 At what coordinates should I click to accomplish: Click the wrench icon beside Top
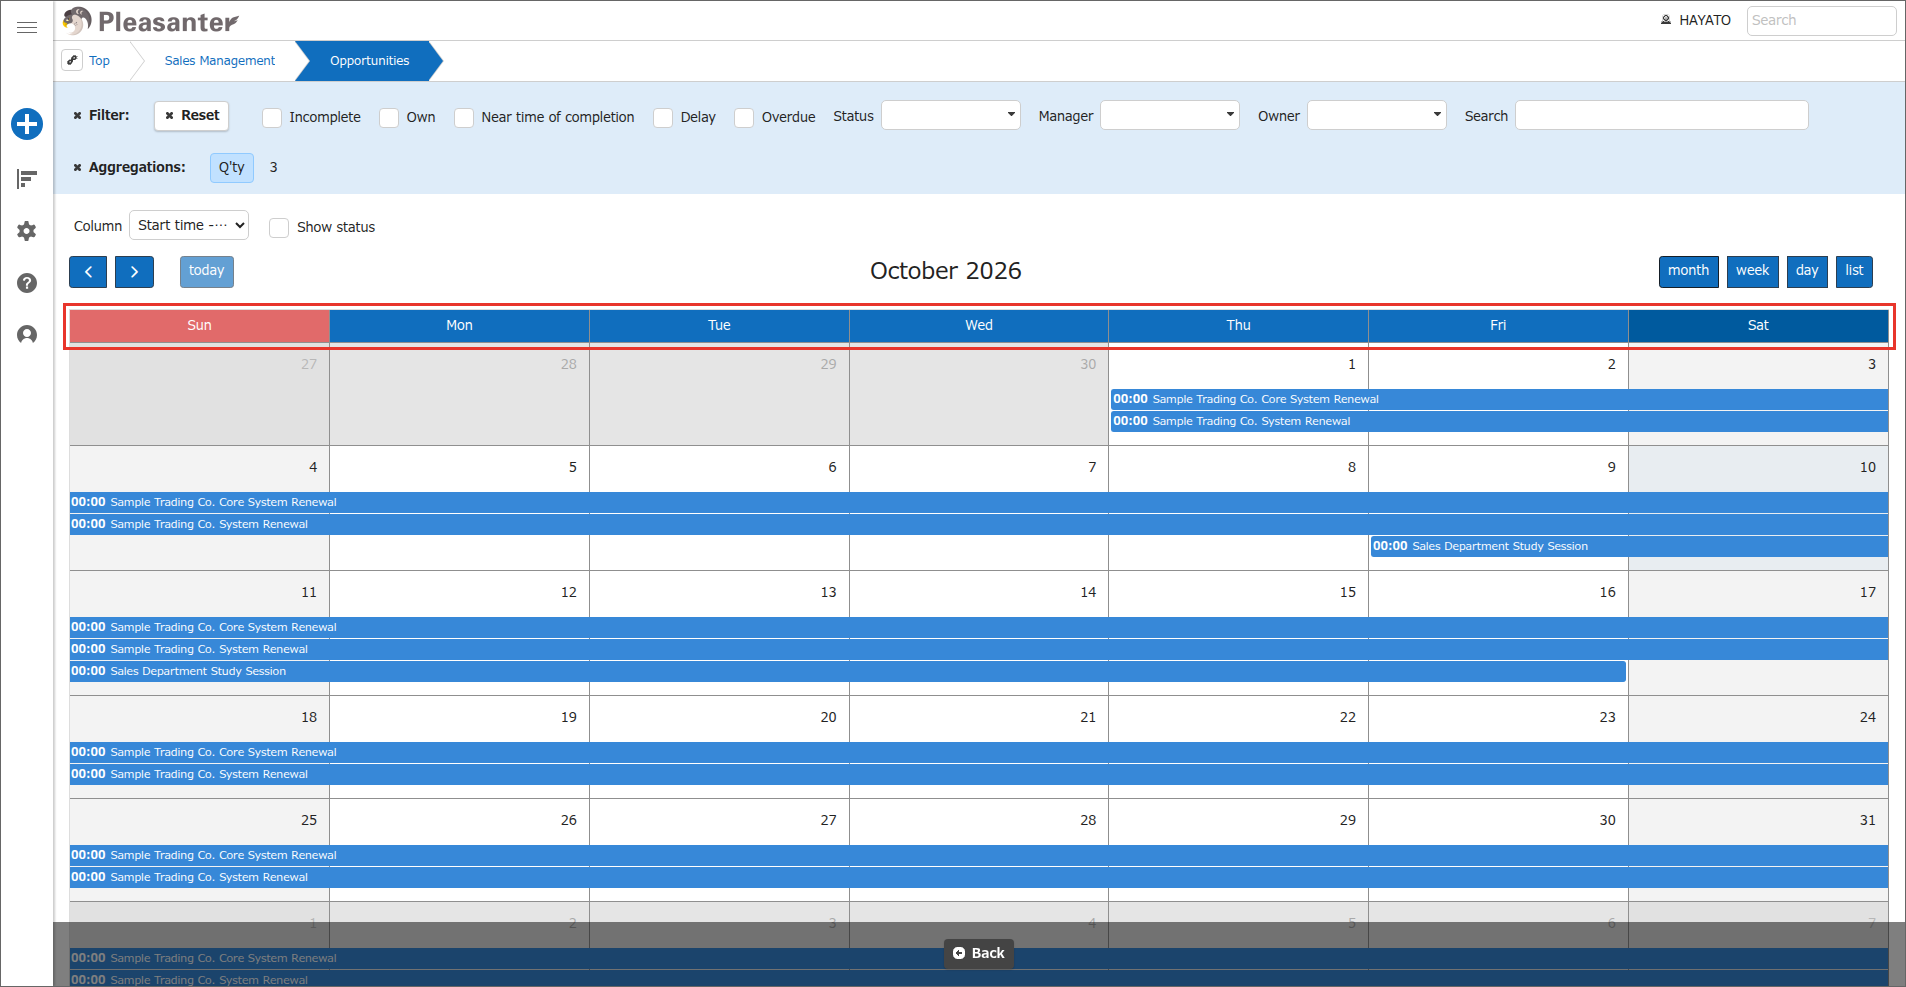pyautogui.click(x=72, y=60)
